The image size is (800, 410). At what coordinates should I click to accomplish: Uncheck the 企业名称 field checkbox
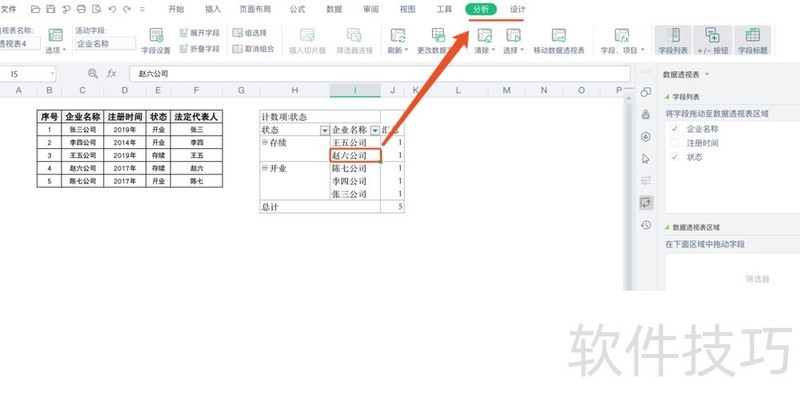674,129
